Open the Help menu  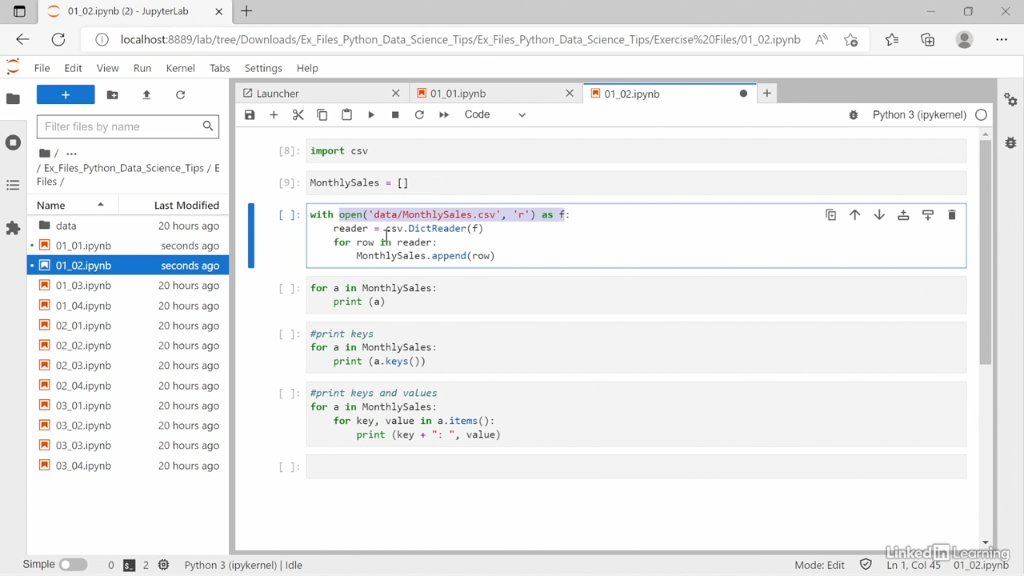click(307, 68)
